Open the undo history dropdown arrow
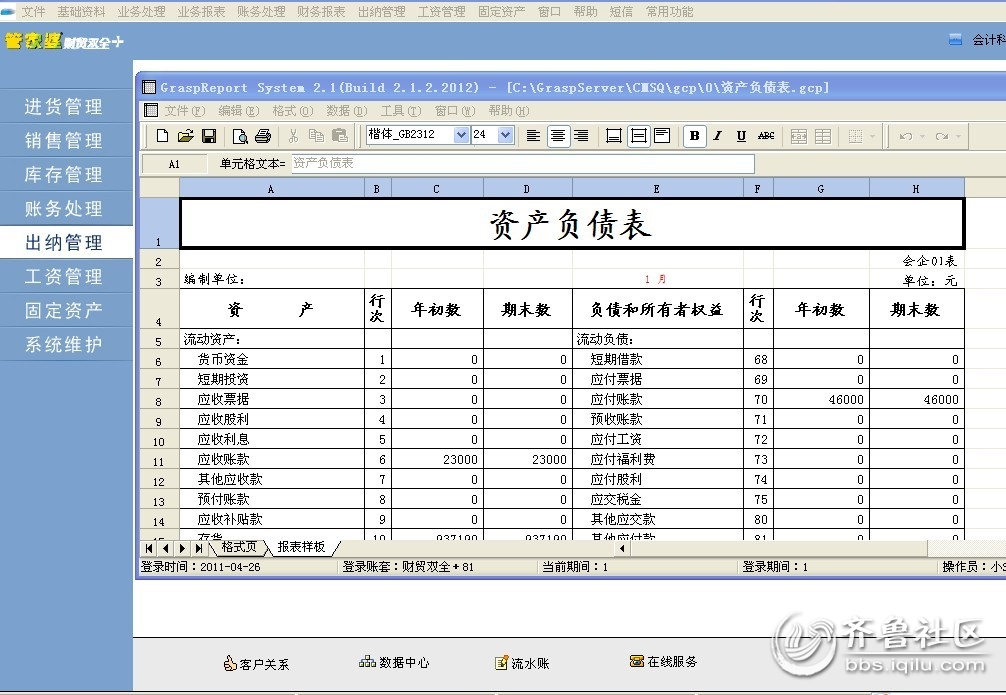The height and width of the screenshot is (695, 1006). 921,136
